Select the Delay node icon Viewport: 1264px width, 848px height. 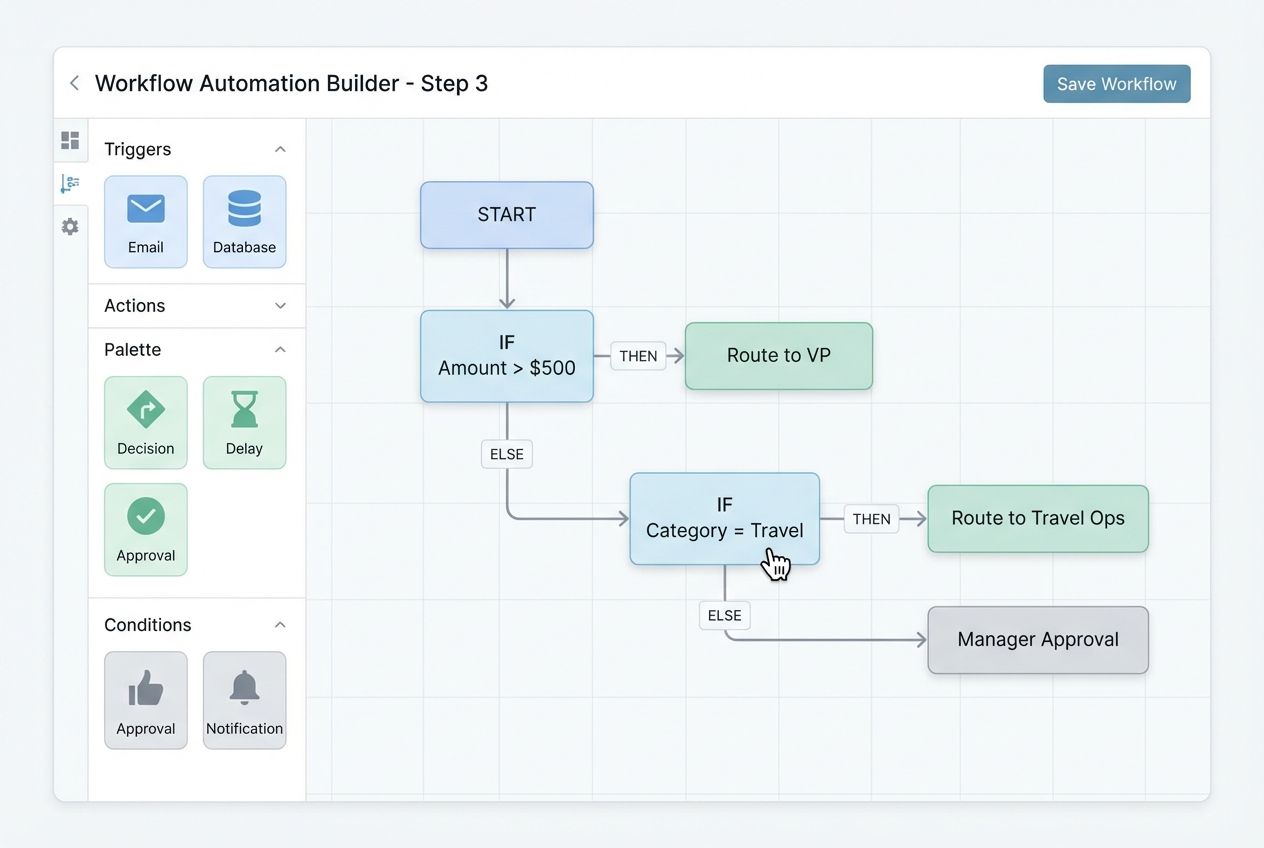pyautogui.click(x=244, y=422)
